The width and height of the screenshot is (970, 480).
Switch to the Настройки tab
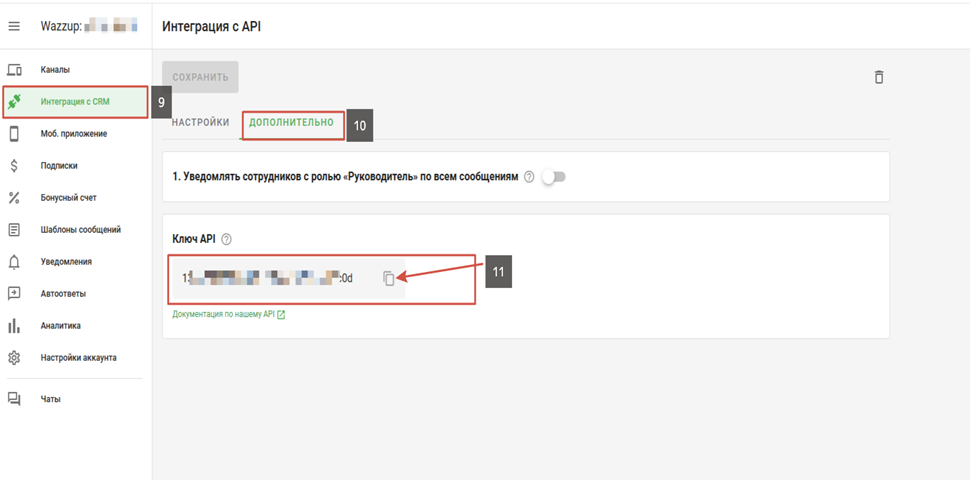coord(201,122)
